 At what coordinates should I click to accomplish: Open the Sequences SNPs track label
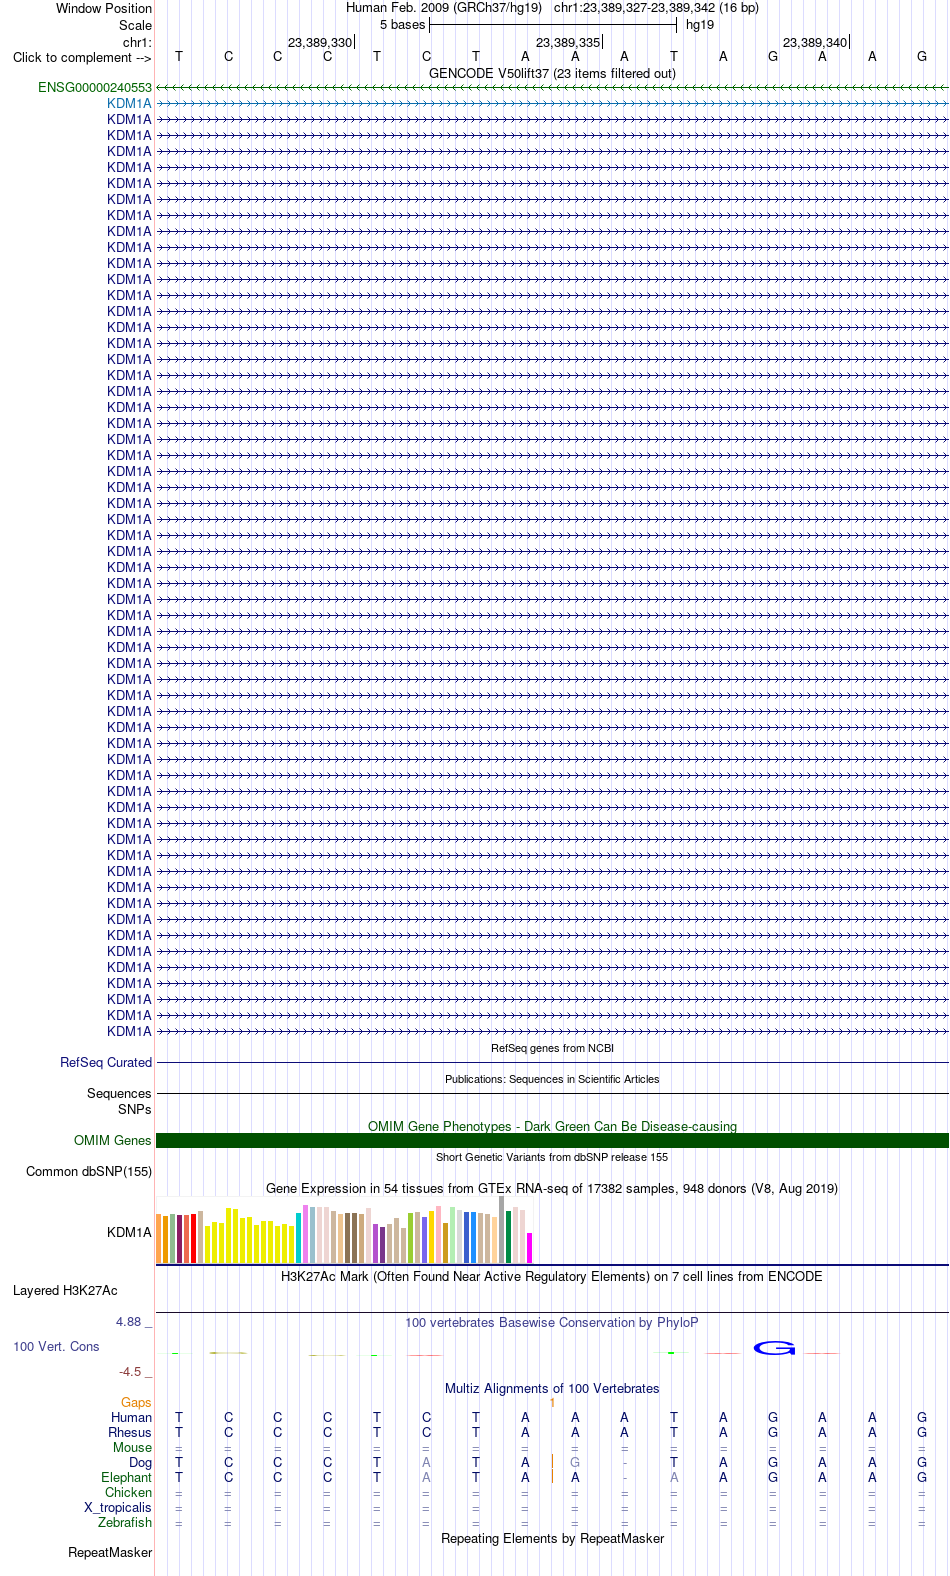pos(119,1101)
